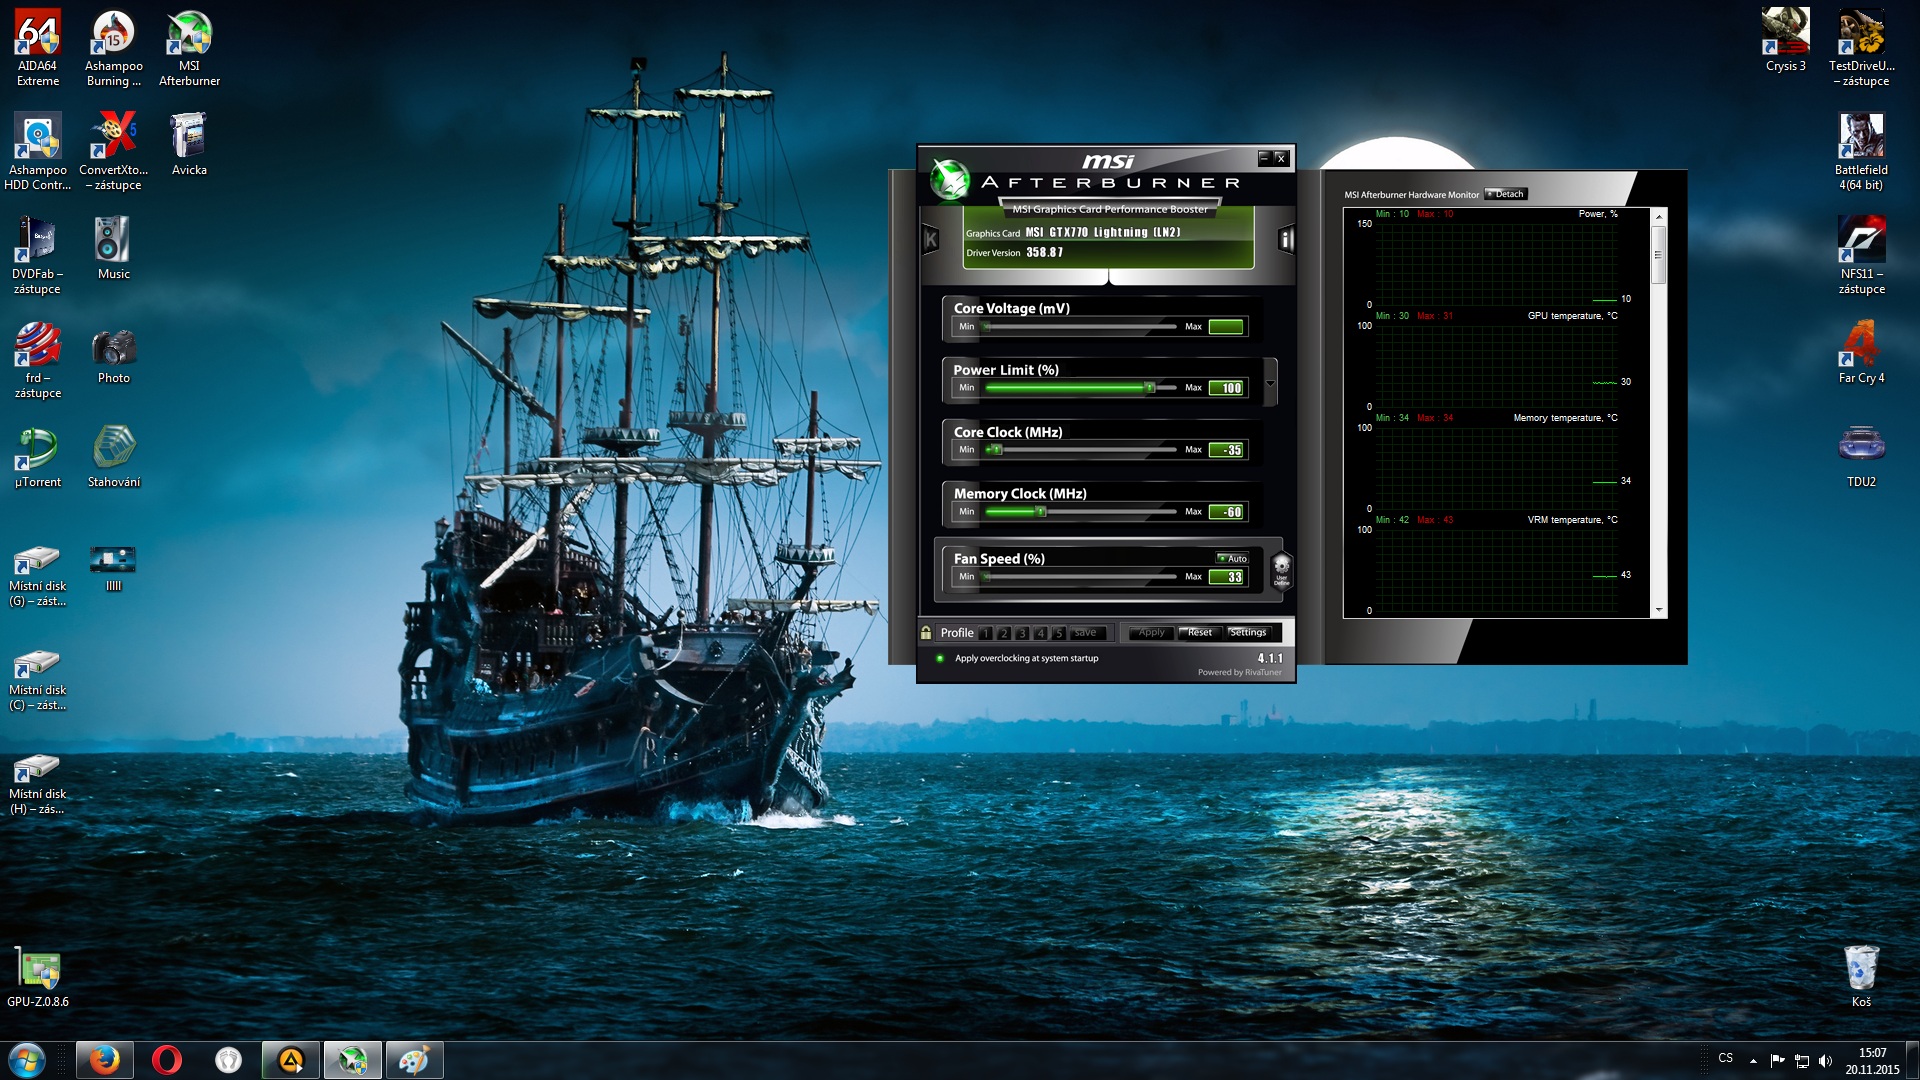Open the info 'i' panel icon
The height and width of the screenshot is (1080, 1920).
pos(1286,239)
